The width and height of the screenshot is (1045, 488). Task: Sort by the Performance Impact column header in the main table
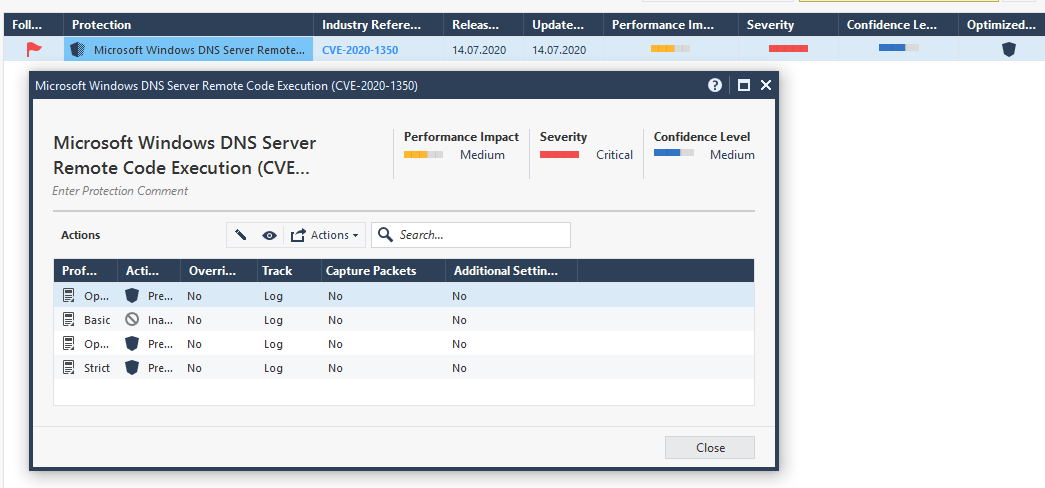[x=670, y=25]
